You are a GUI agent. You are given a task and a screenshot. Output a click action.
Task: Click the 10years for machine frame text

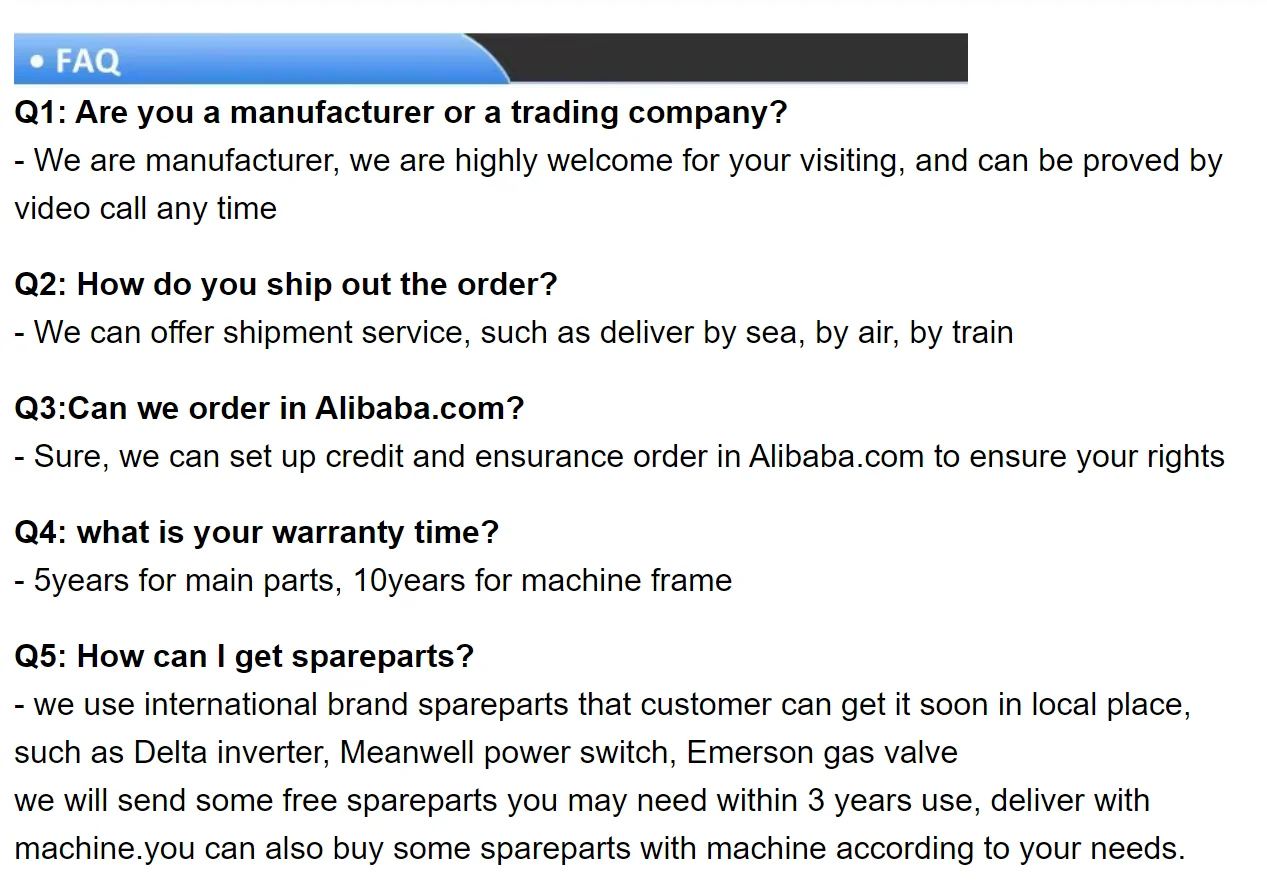pyautogui.click(x=543, y=581)
